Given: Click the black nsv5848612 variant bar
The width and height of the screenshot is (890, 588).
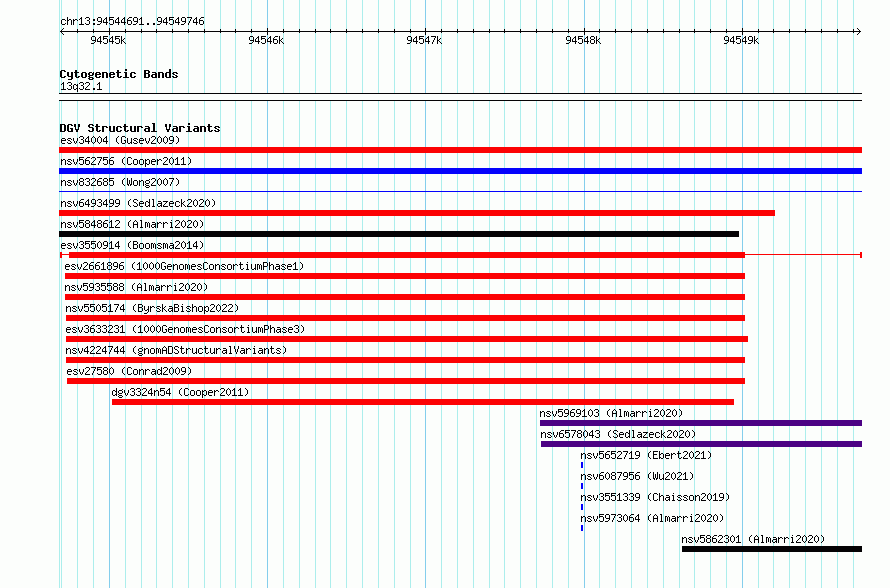Looking at the screenshot, I should tap(399, 234).
